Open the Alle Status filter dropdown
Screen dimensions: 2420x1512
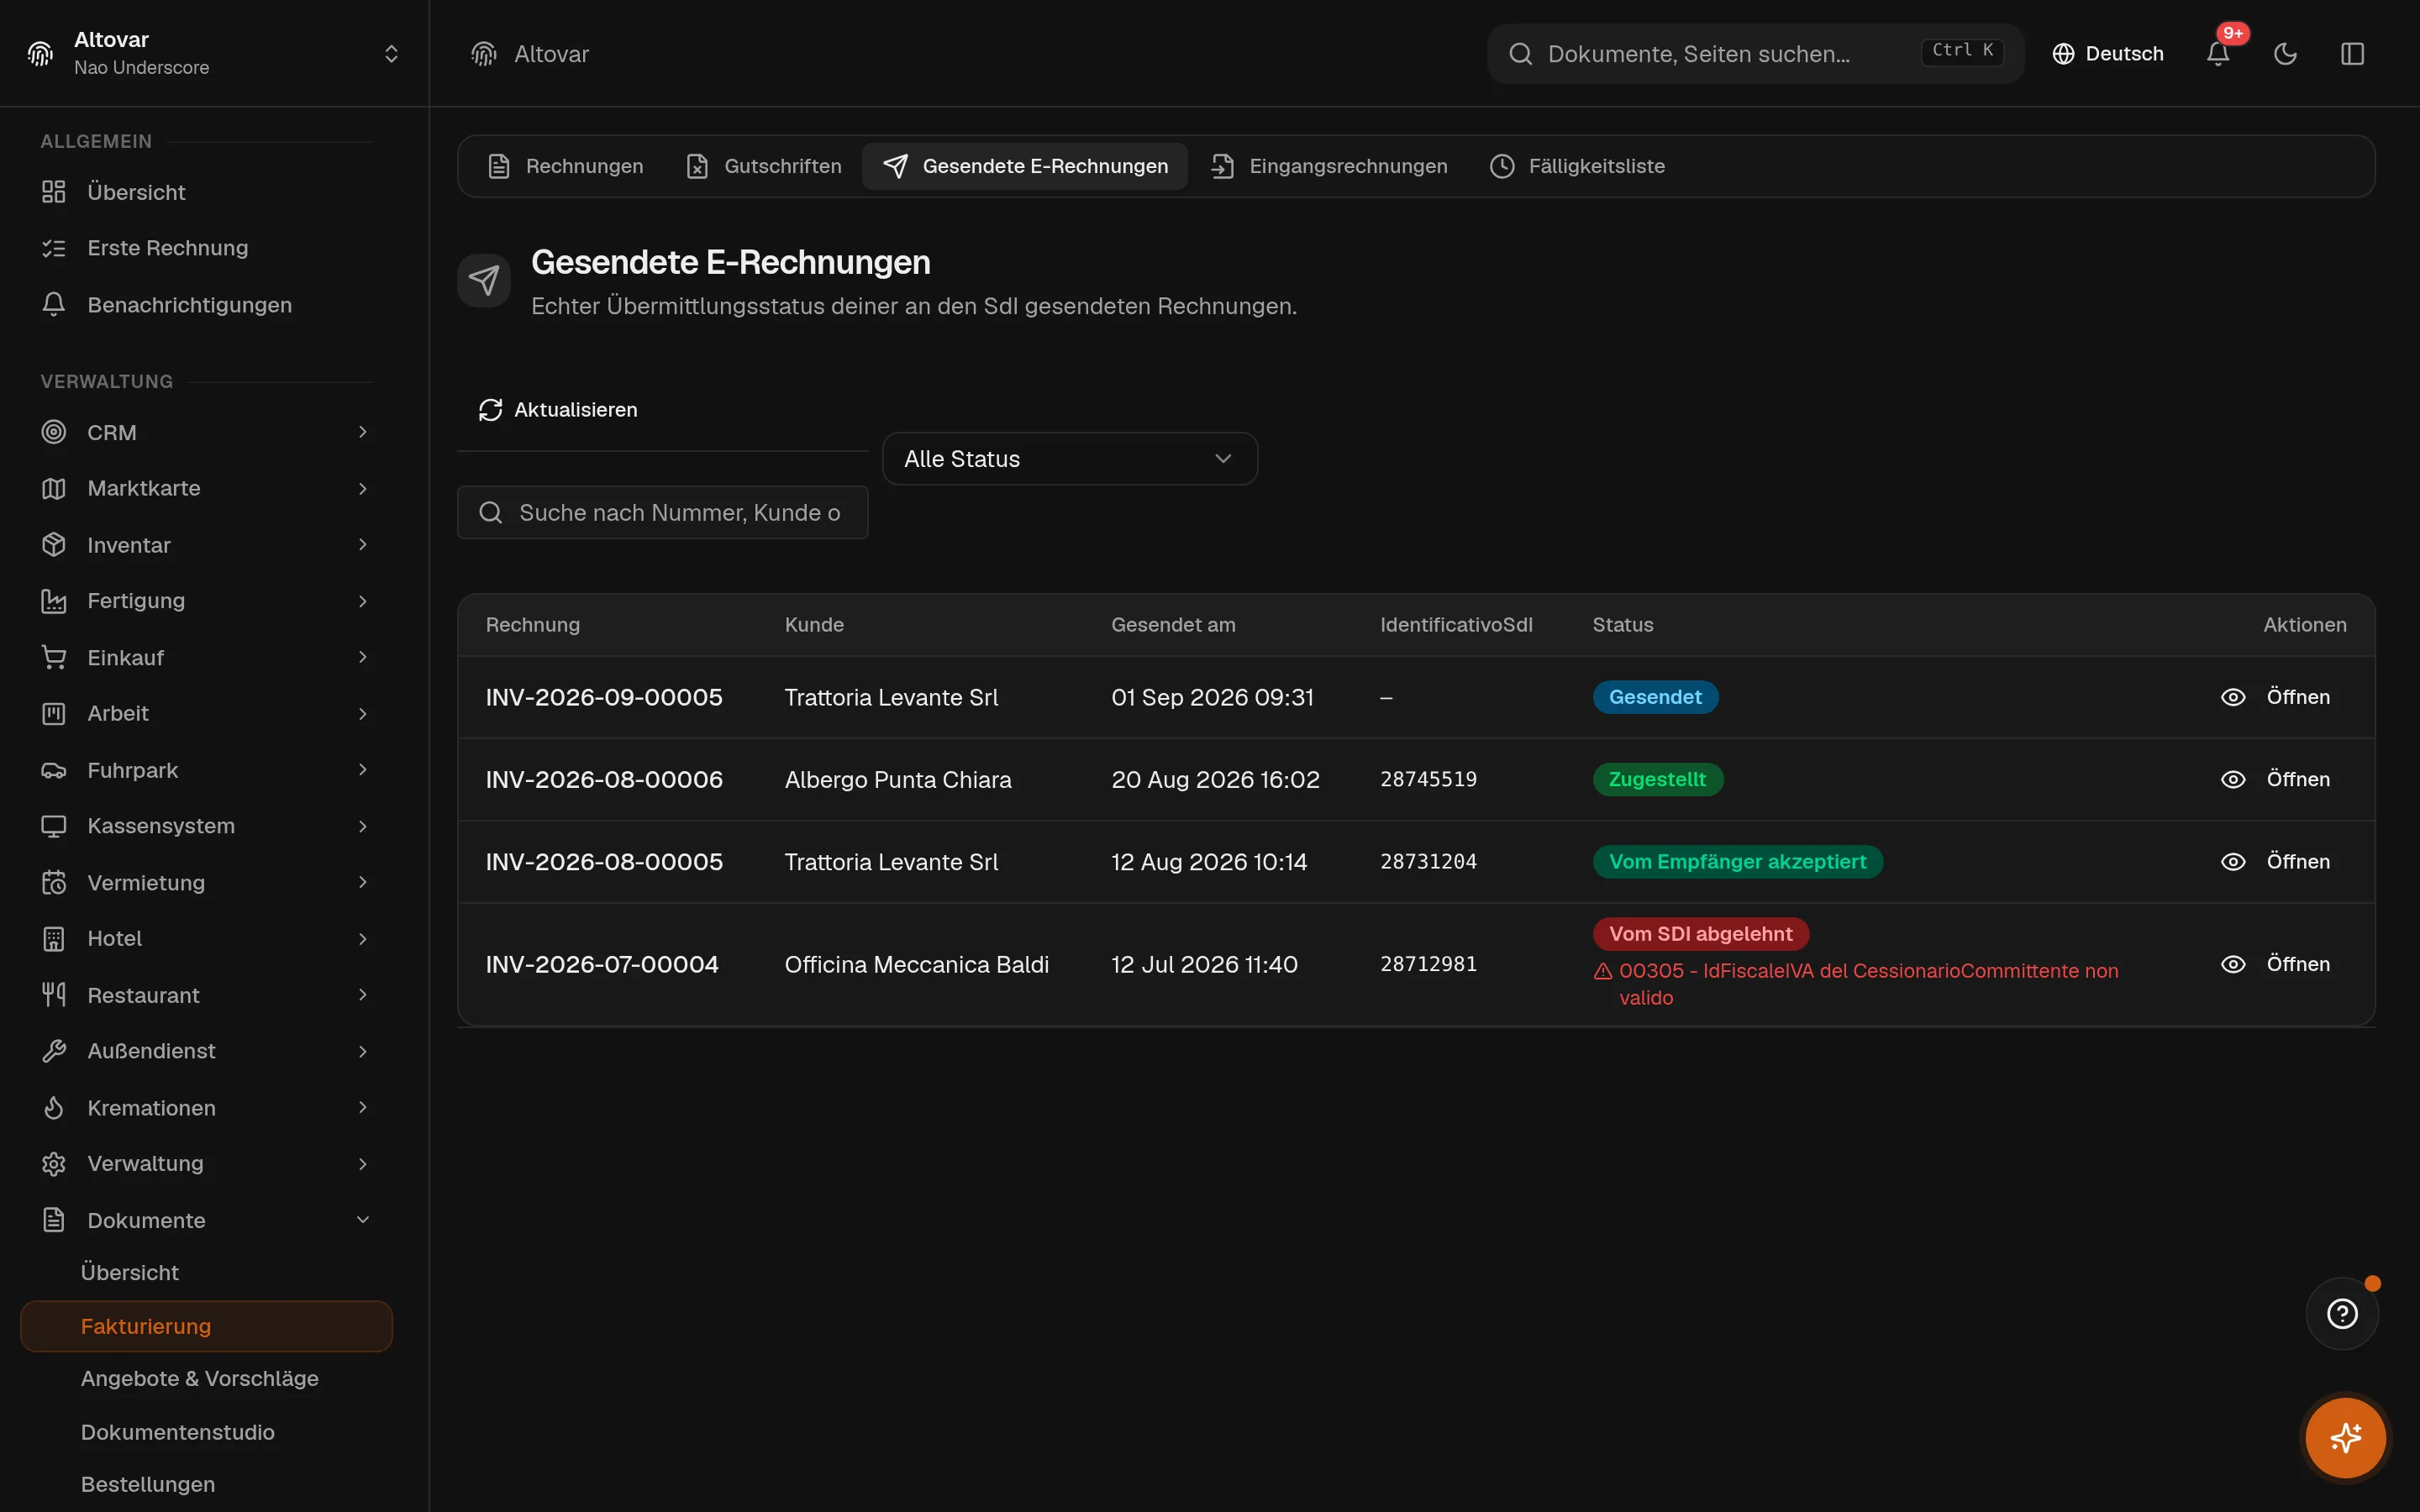(x=1070, y=459)
